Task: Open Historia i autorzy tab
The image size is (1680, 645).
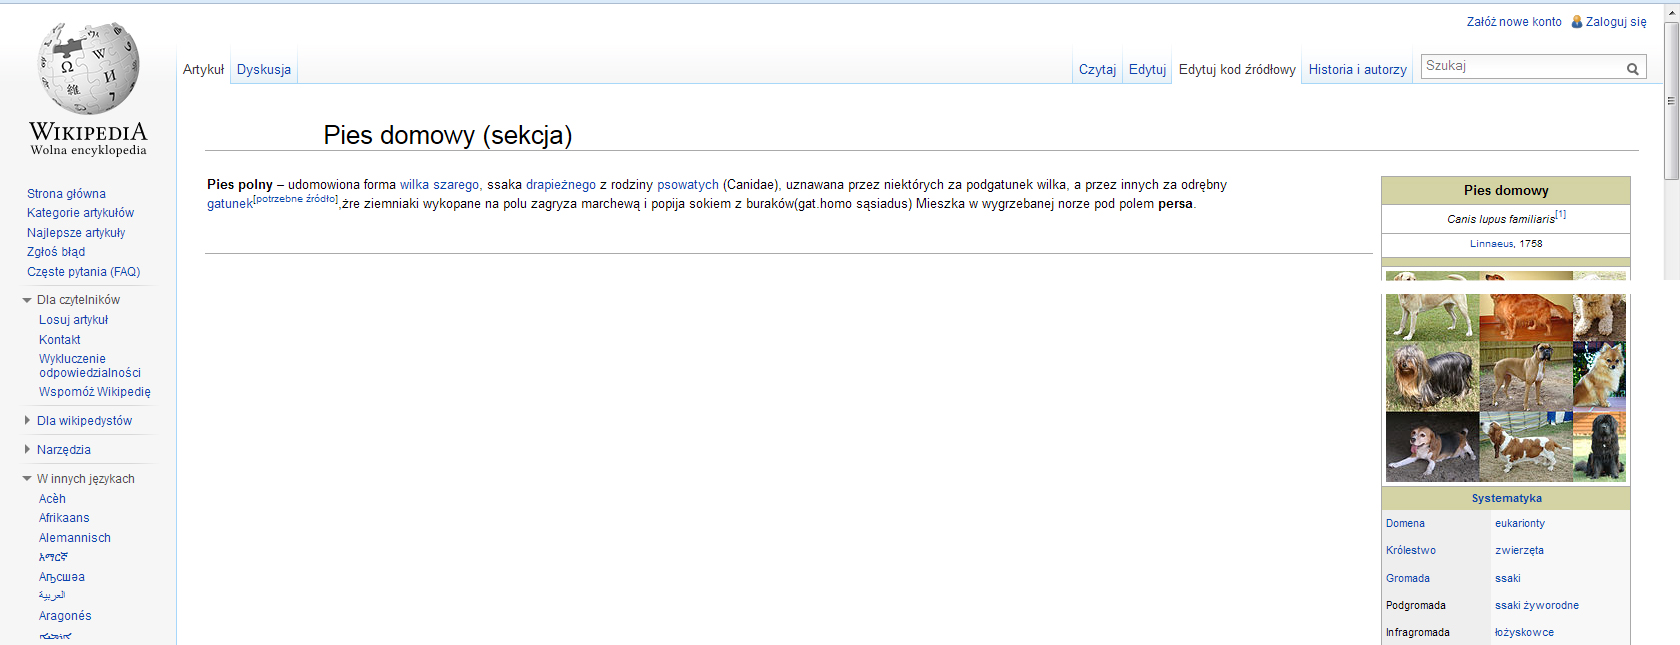Action: pos(1357,70)
